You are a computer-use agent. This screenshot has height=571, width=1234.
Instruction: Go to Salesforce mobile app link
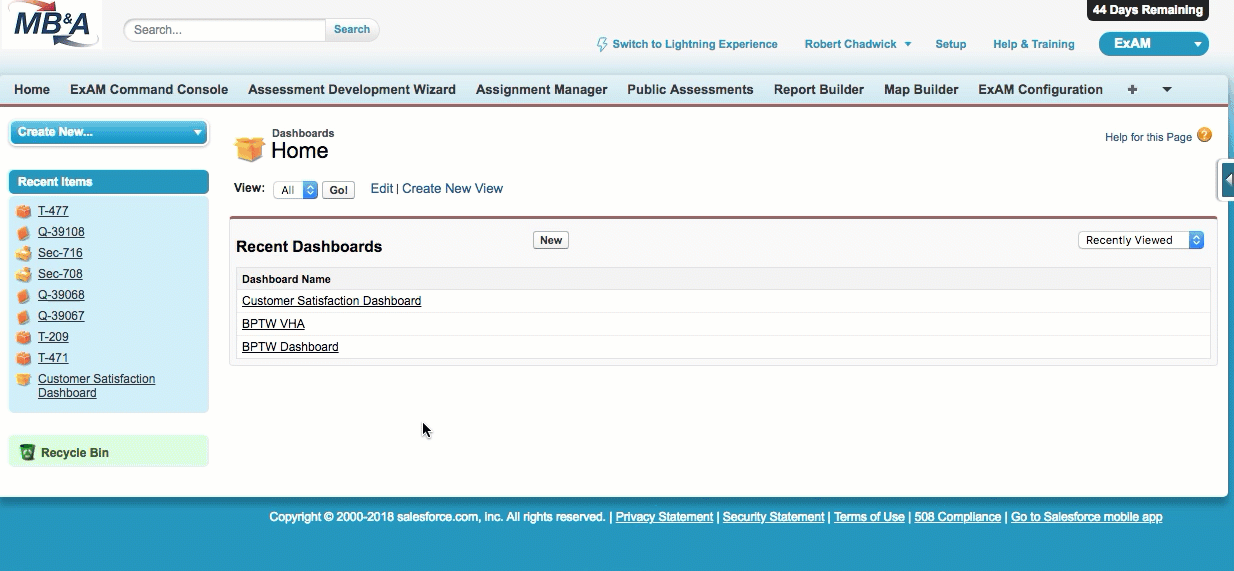(1086, 517)
